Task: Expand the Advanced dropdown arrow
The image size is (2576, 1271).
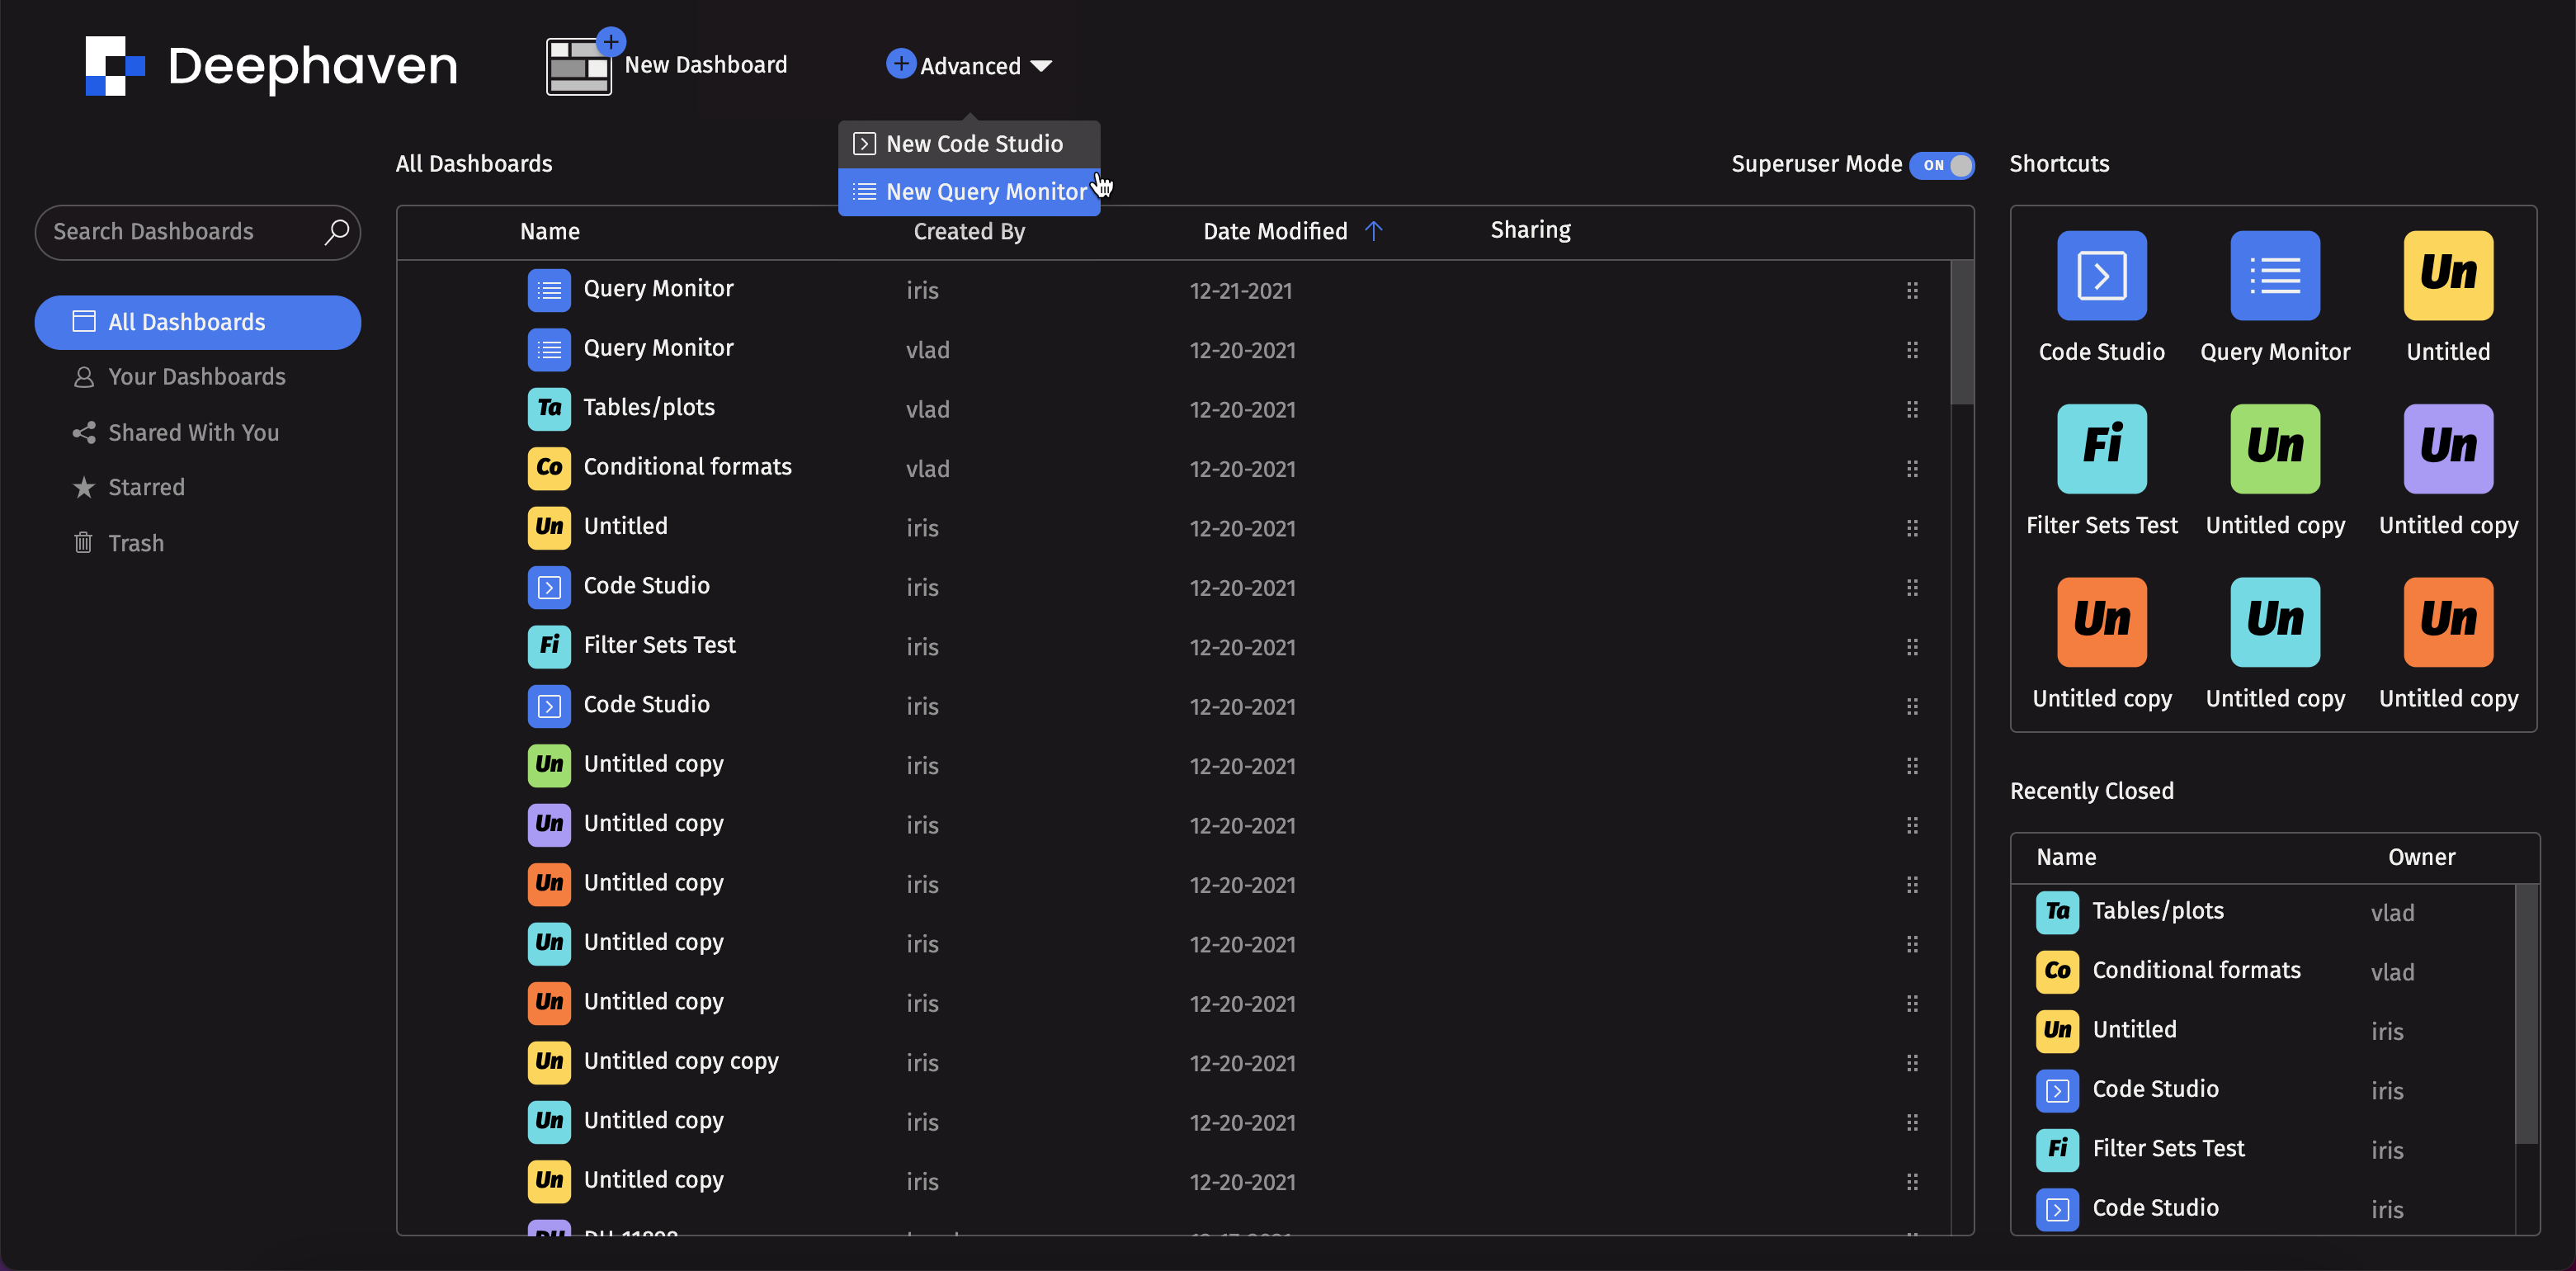Action: 1040,66
